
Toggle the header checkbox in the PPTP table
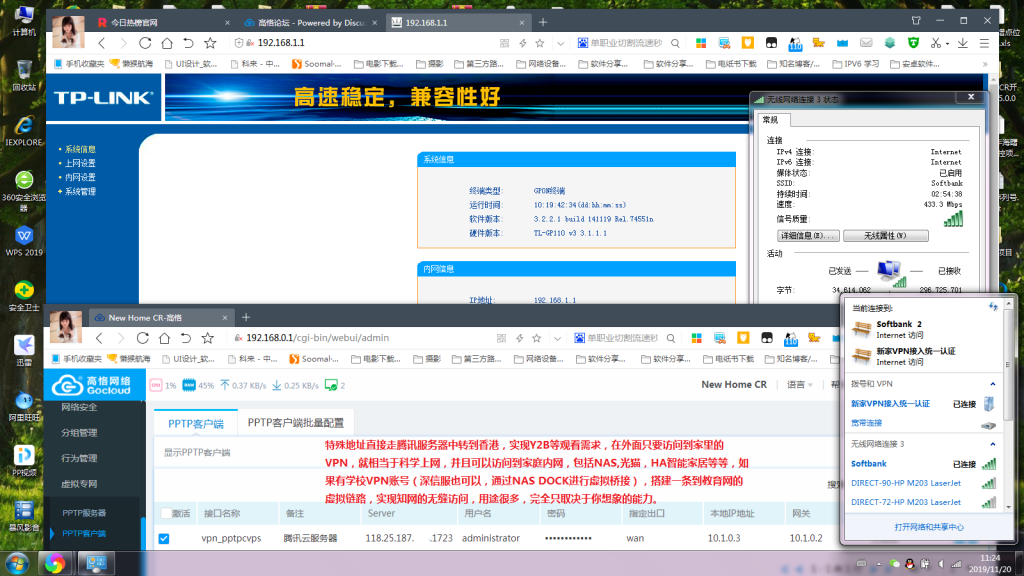(166, 513)
